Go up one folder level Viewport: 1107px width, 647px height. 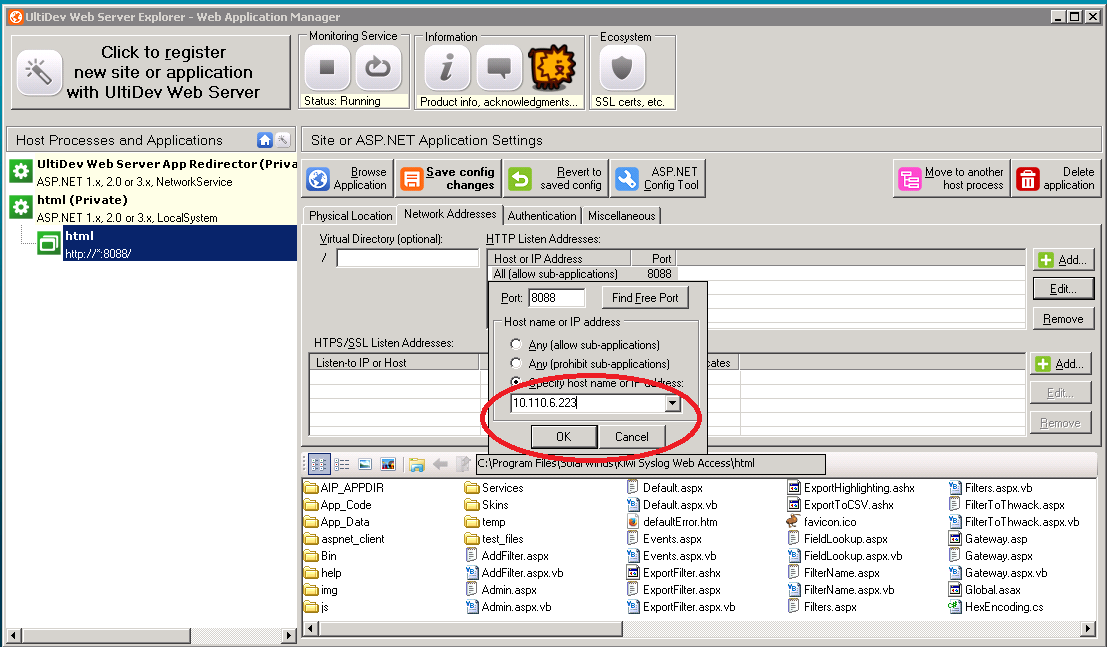[463, 464]
